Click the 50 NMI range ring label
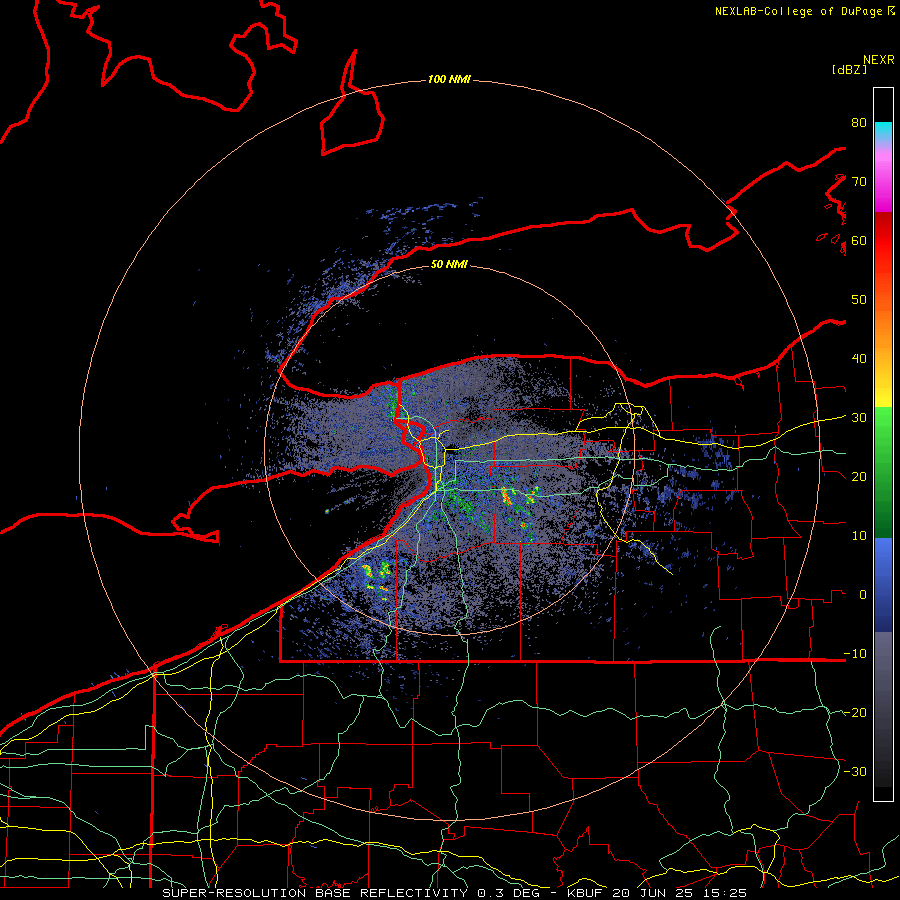This screenshot has height=900, width=900. click(449, 264)
